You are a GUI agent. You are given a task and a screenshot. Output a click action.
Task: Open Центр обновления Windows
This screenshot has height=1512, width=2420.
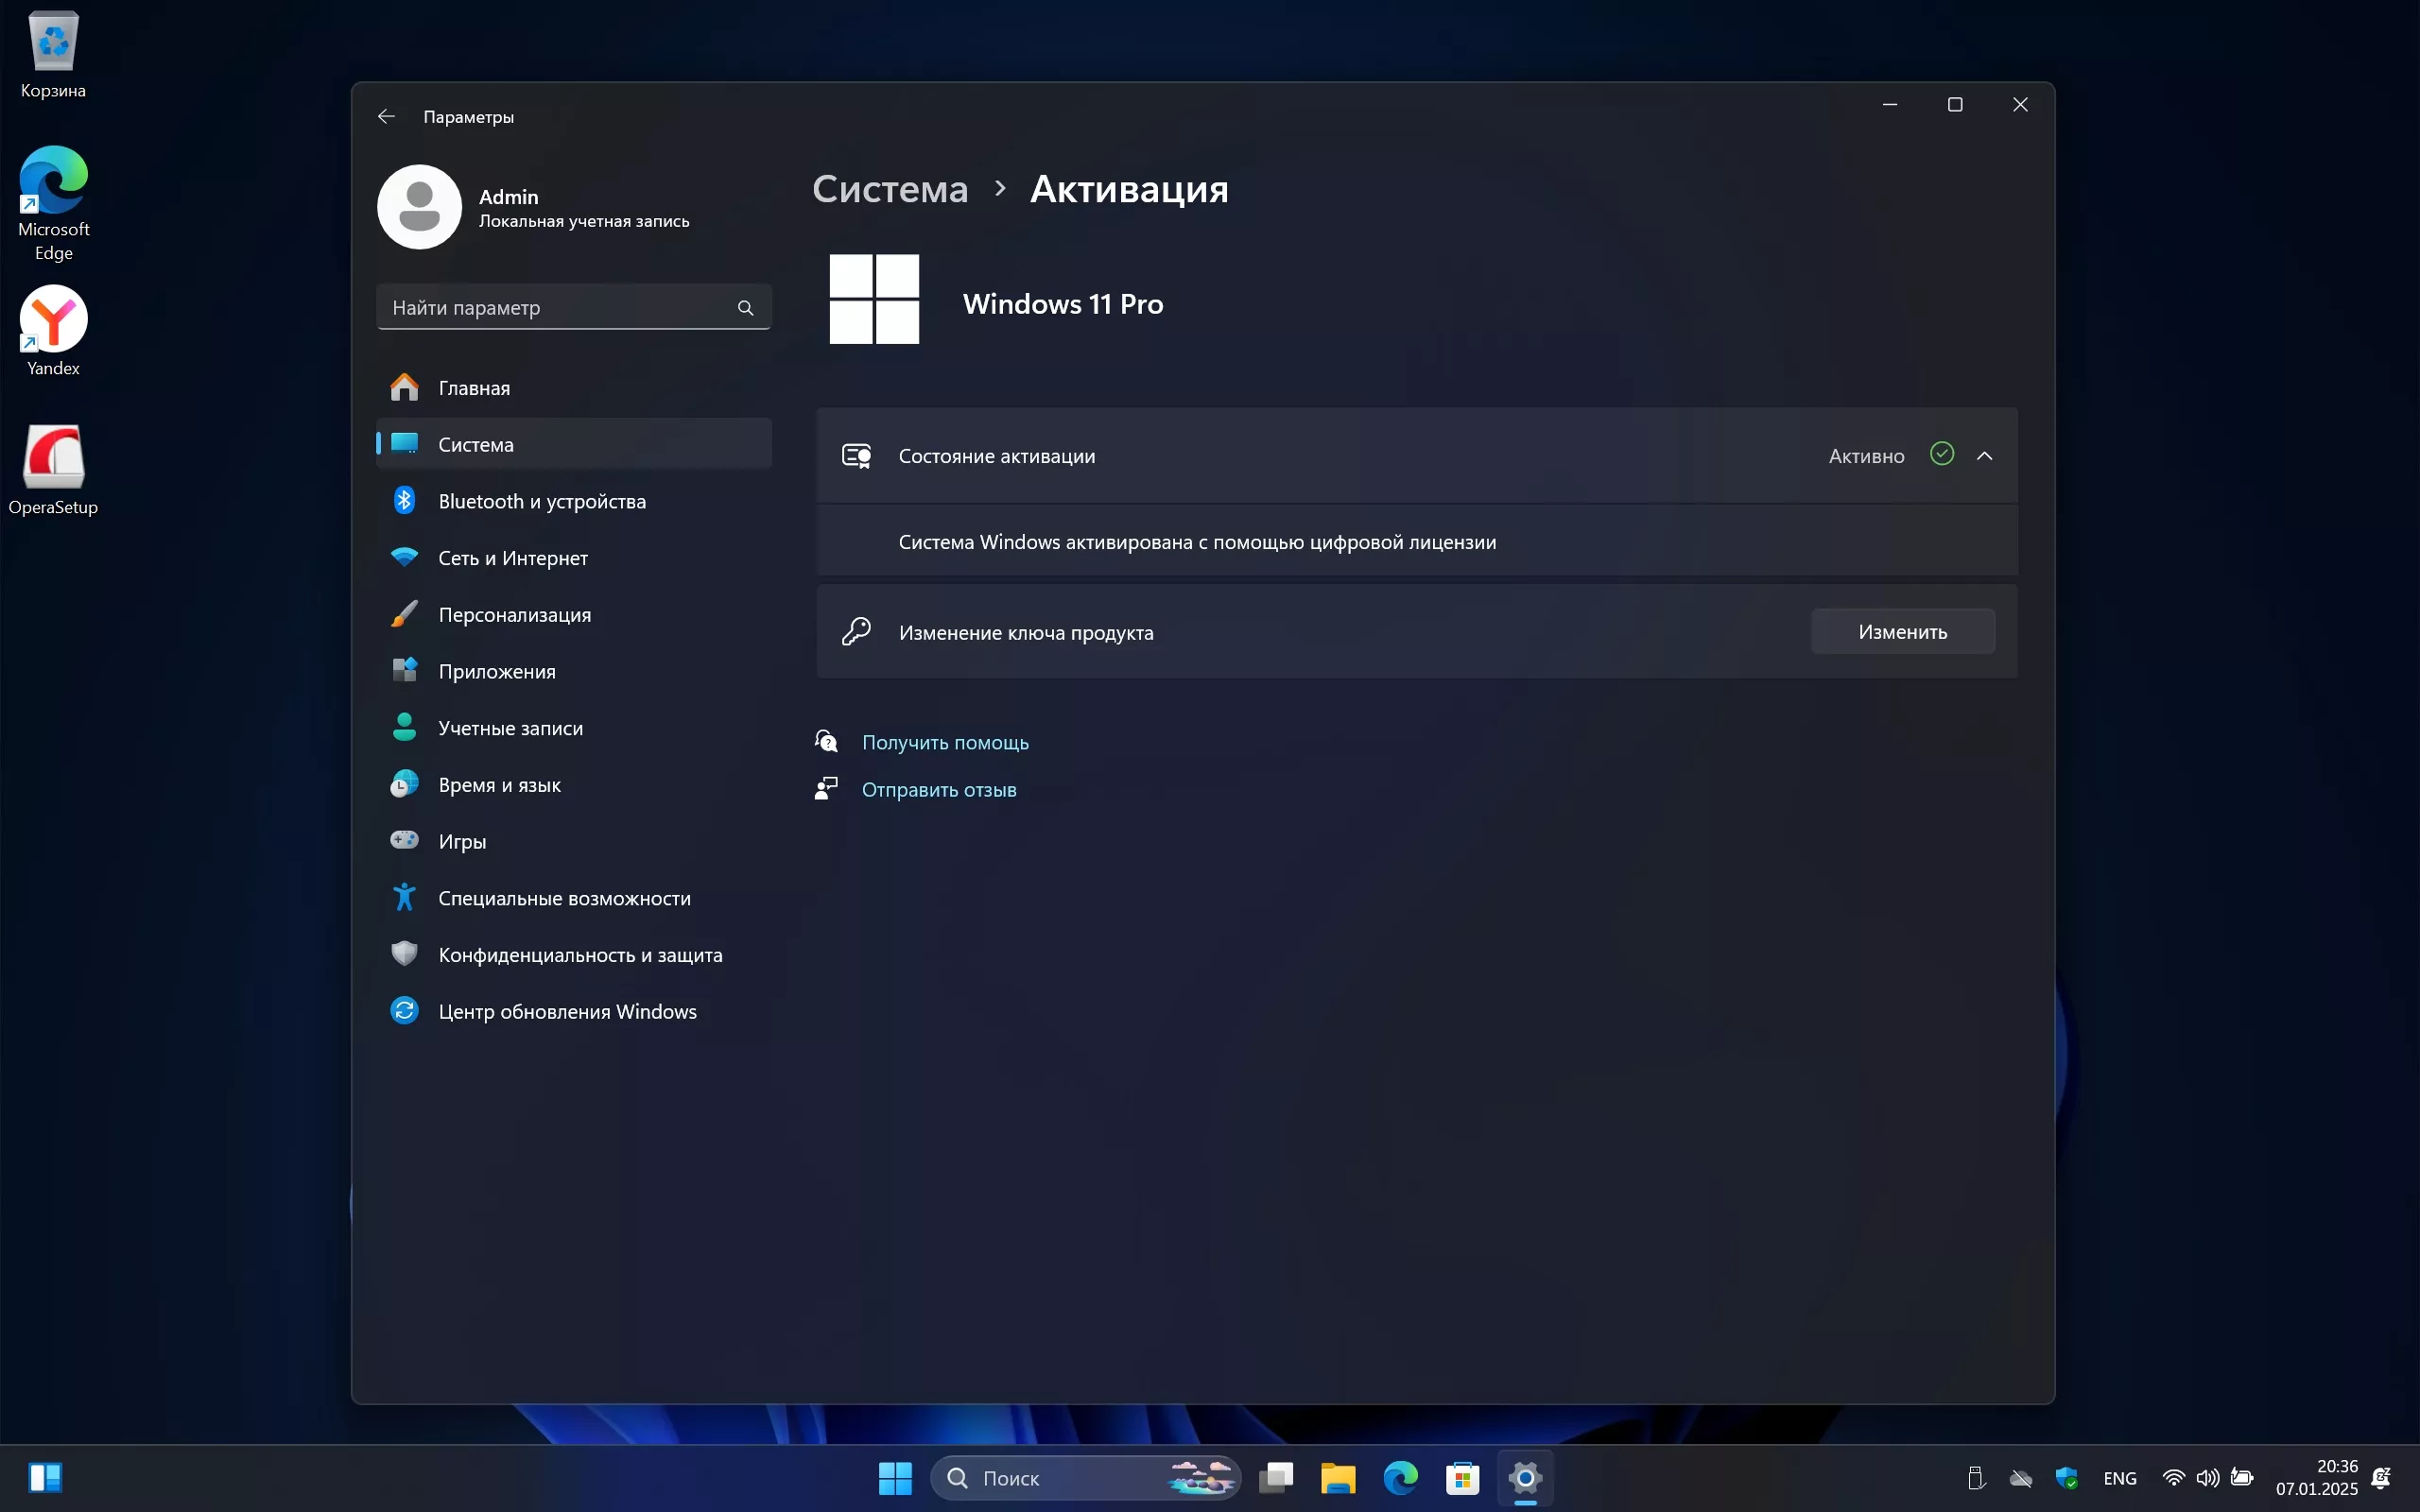[567, 1012]
